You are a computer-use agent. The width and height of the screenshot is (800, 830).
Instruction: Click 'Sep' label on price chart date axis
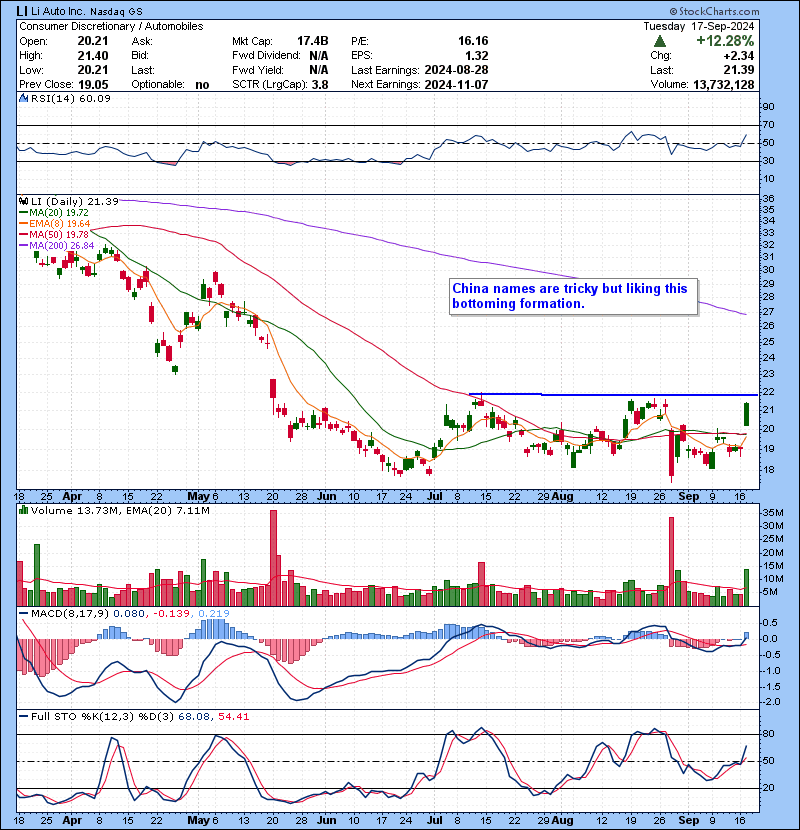688,497
